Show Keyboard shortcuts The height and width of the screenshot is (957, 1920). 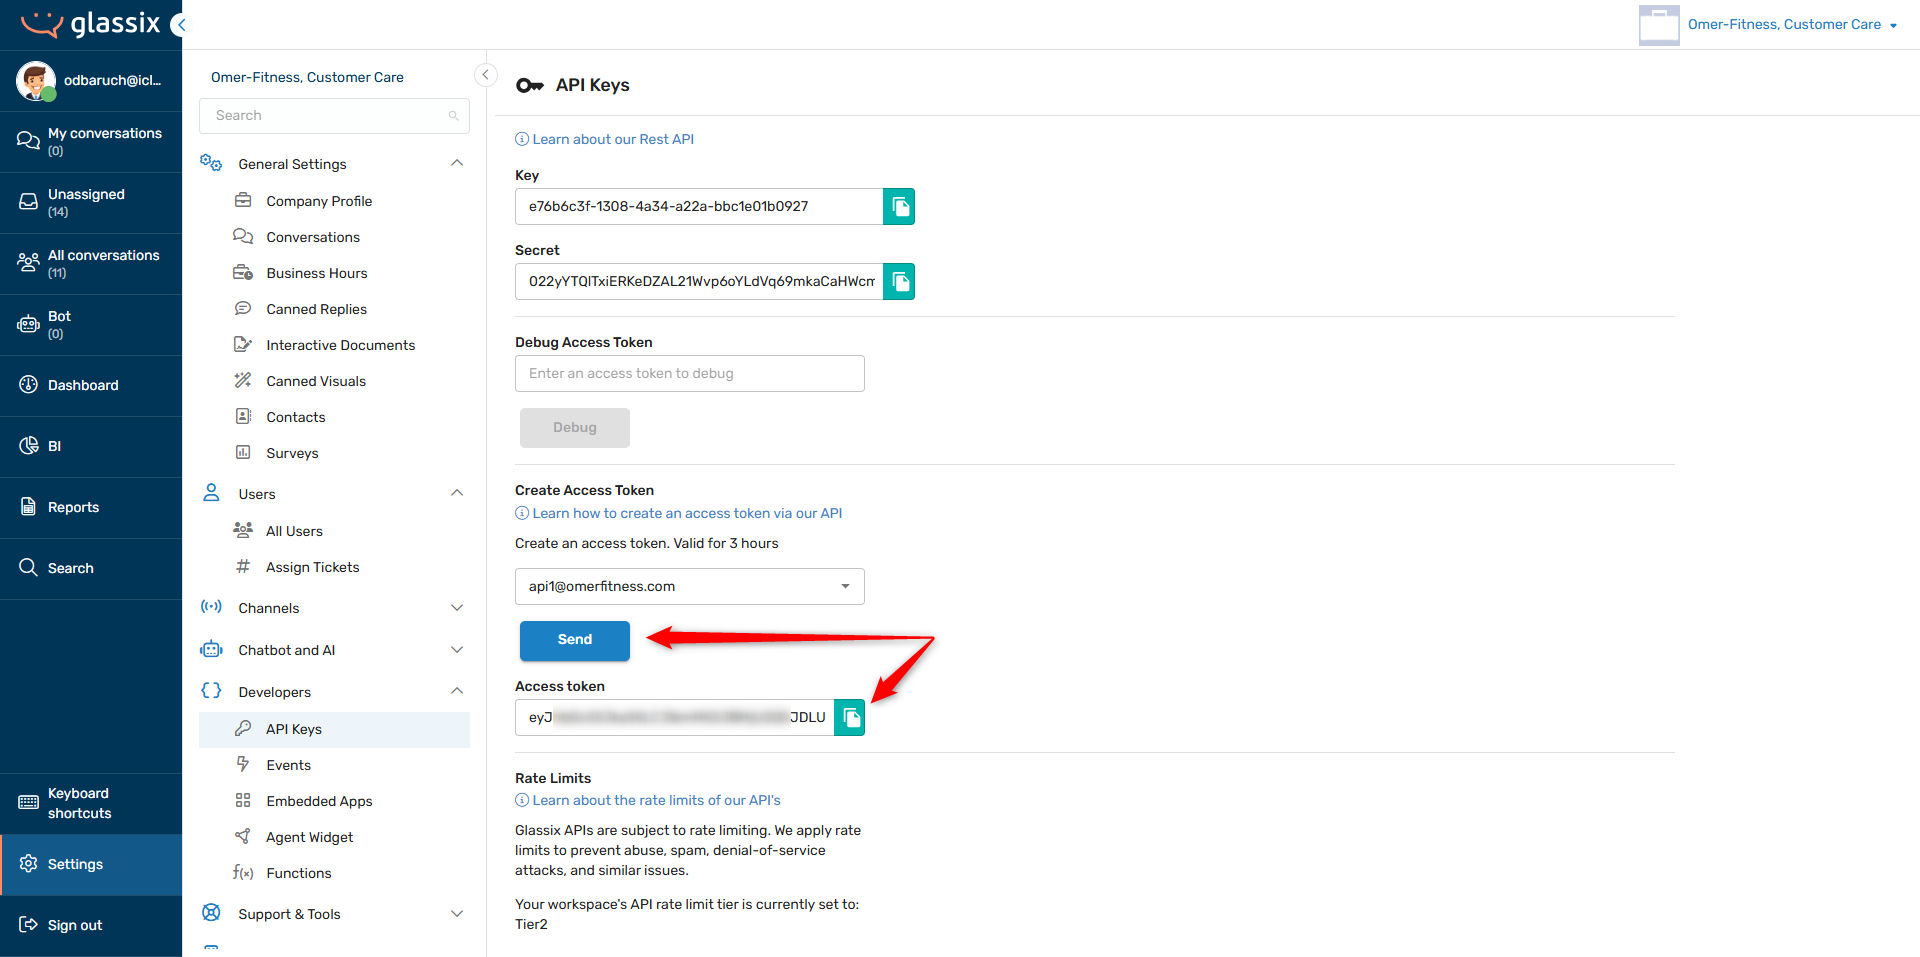tap(91, 804)
